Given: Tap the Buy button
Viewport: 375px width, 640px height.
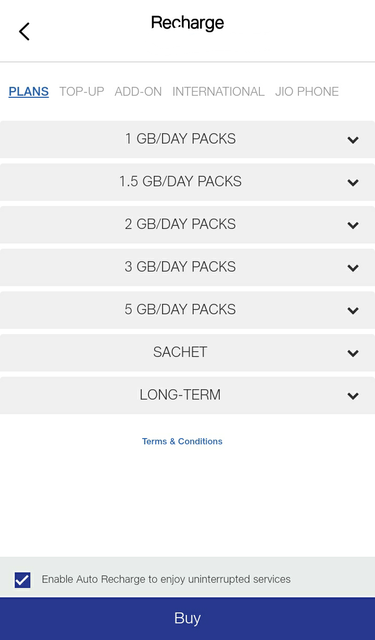Looking at the screenshot, I should point(187,618).
